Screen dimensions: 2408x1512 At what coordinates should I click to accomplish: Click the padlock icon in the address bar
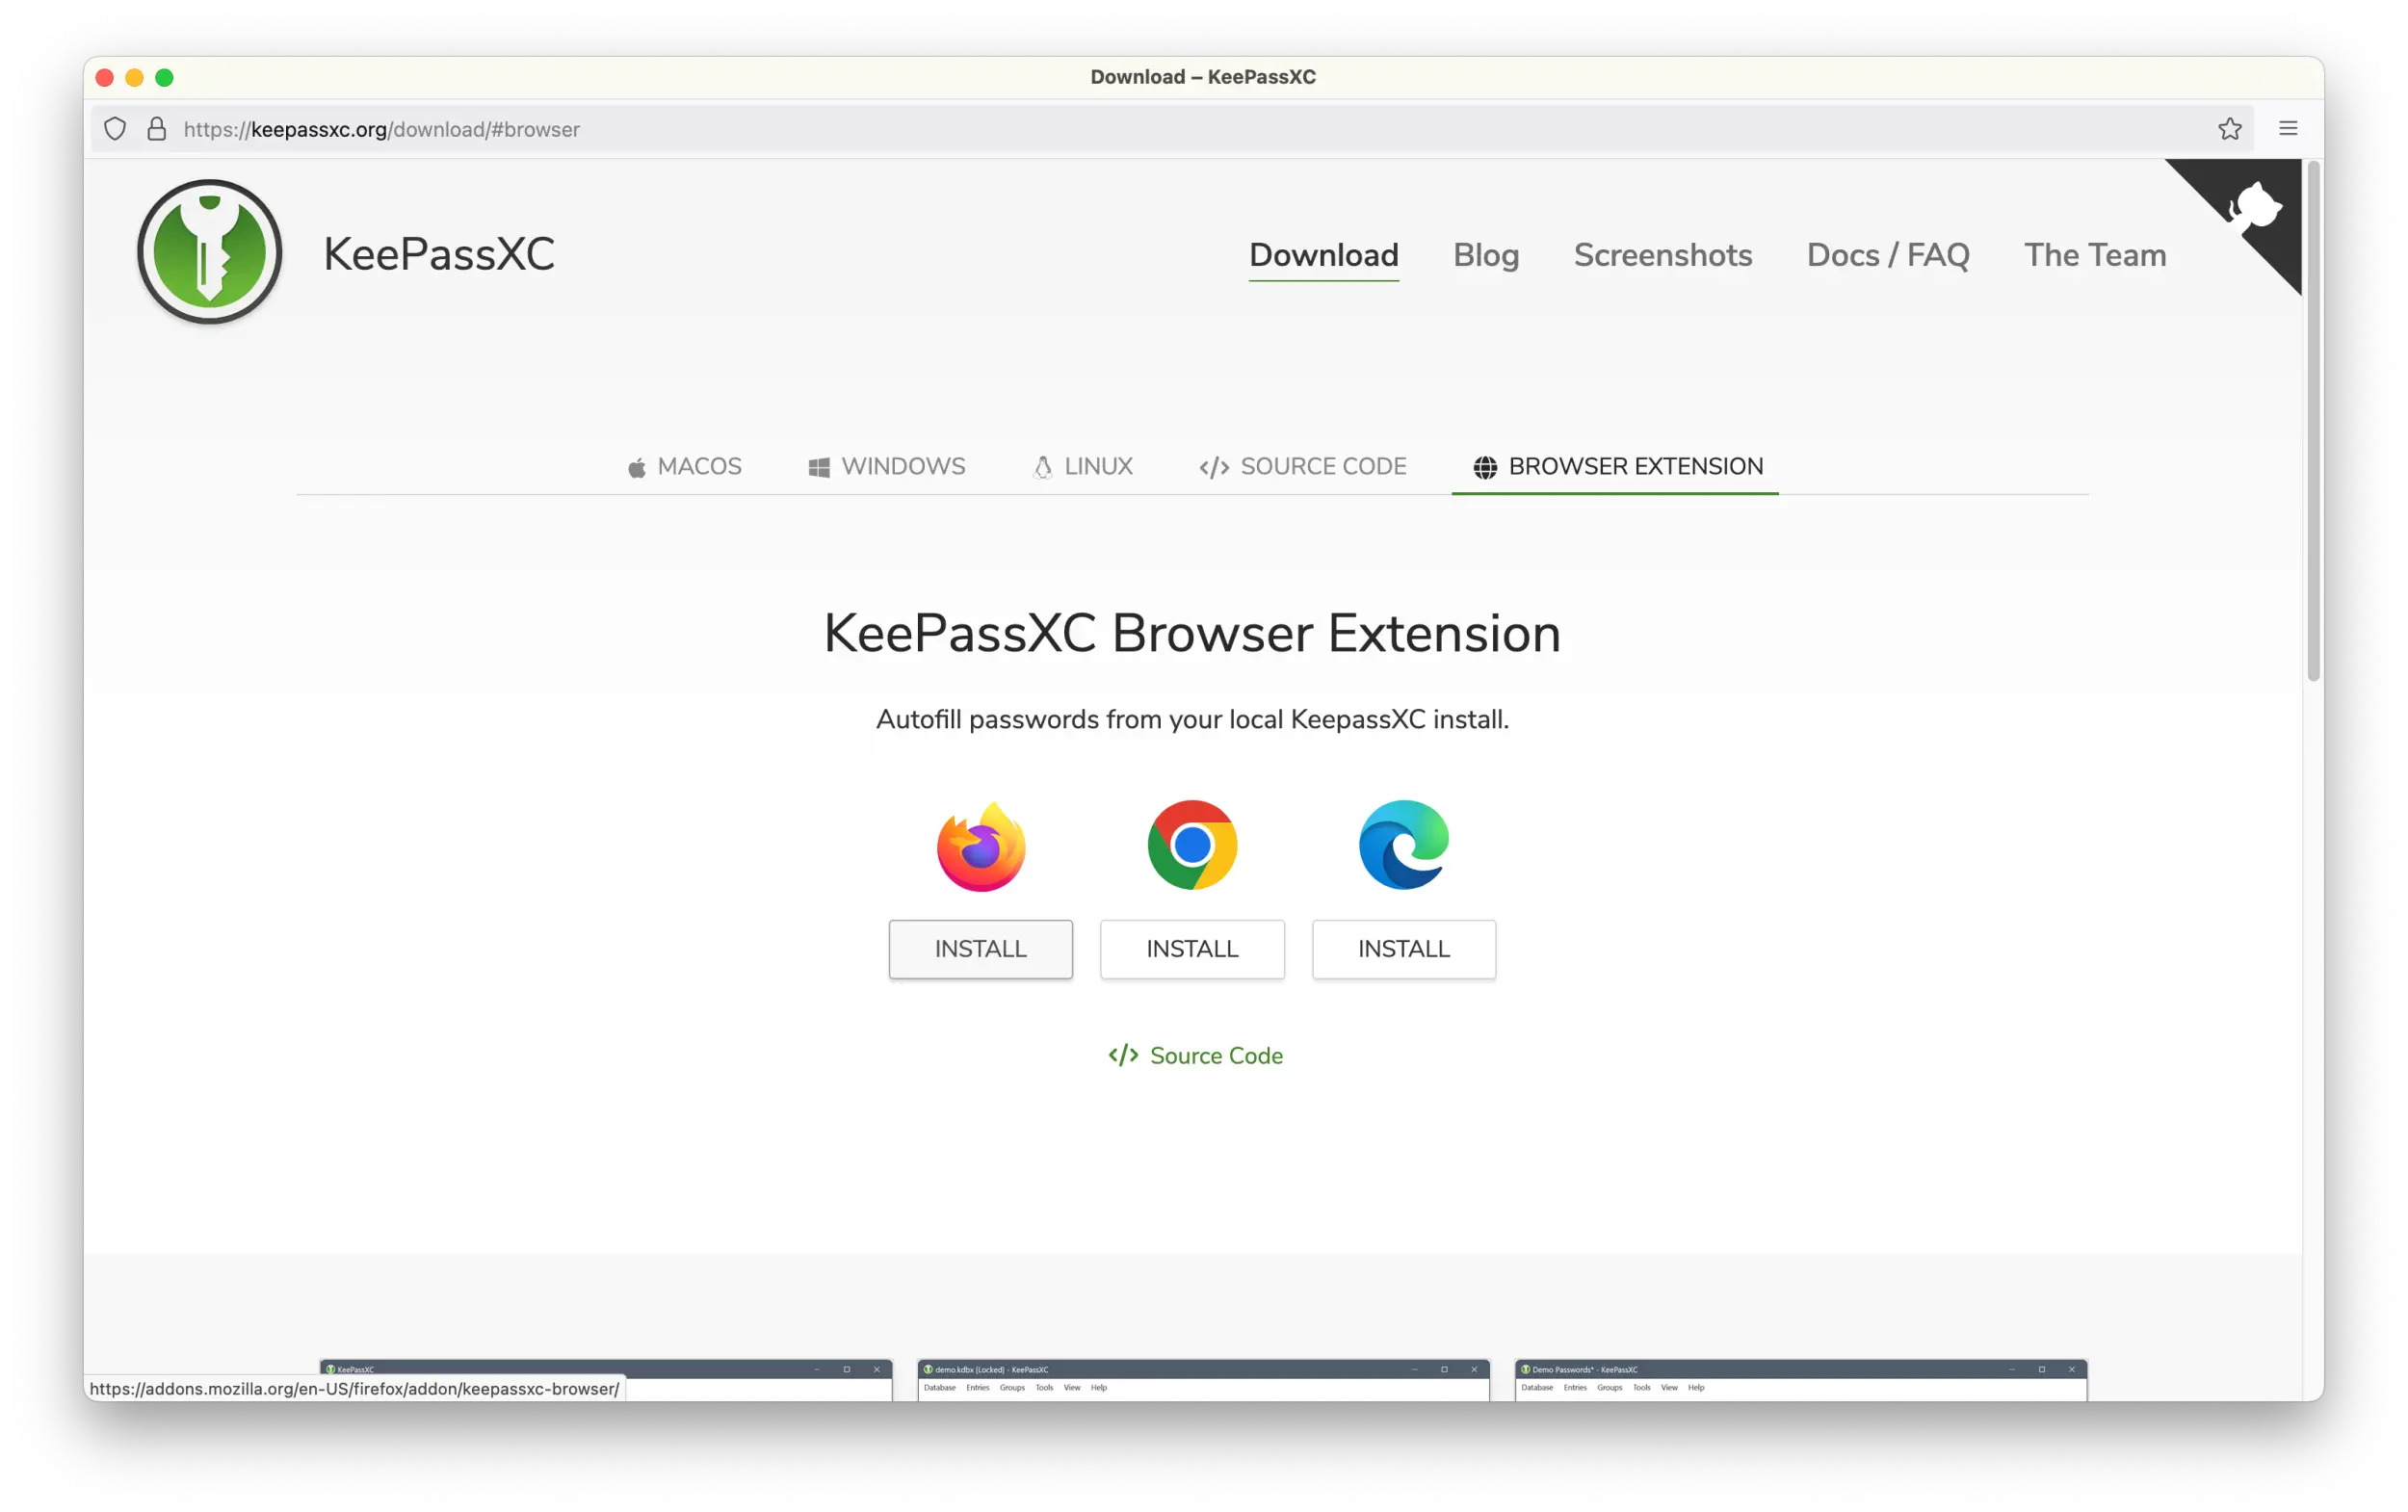(156, 128)
